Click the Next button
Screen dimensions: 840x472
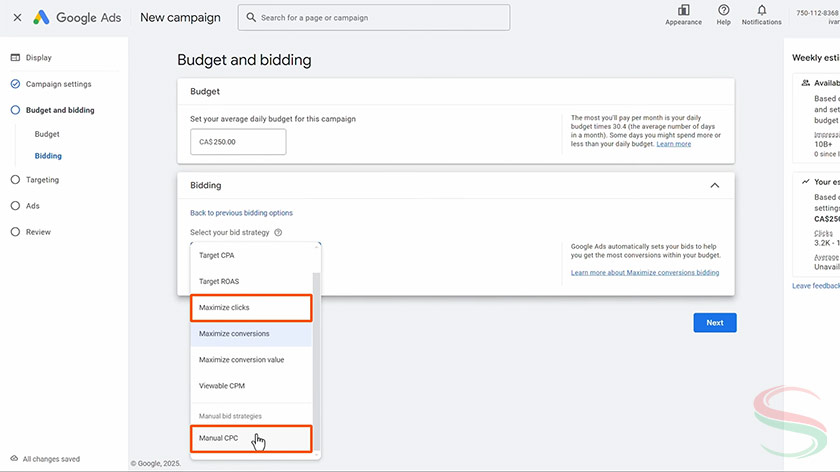714,323
